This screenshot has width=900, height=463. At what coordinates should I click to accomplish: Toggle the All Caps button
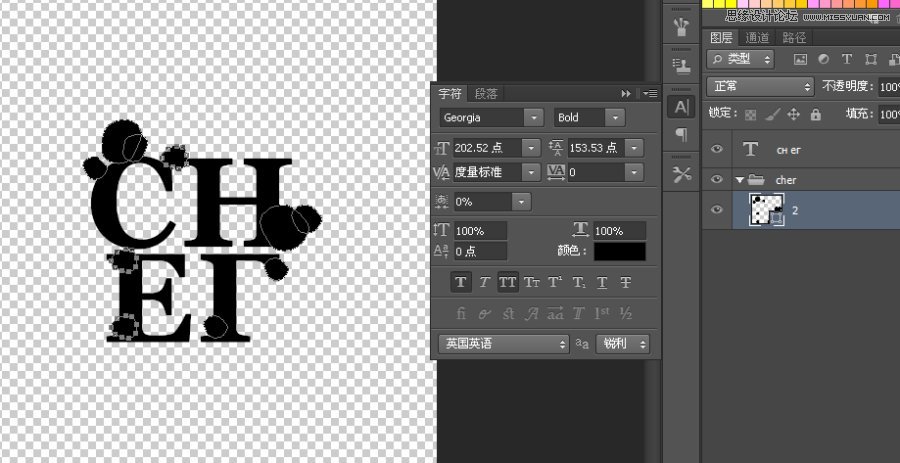click(x=508, y=283)
